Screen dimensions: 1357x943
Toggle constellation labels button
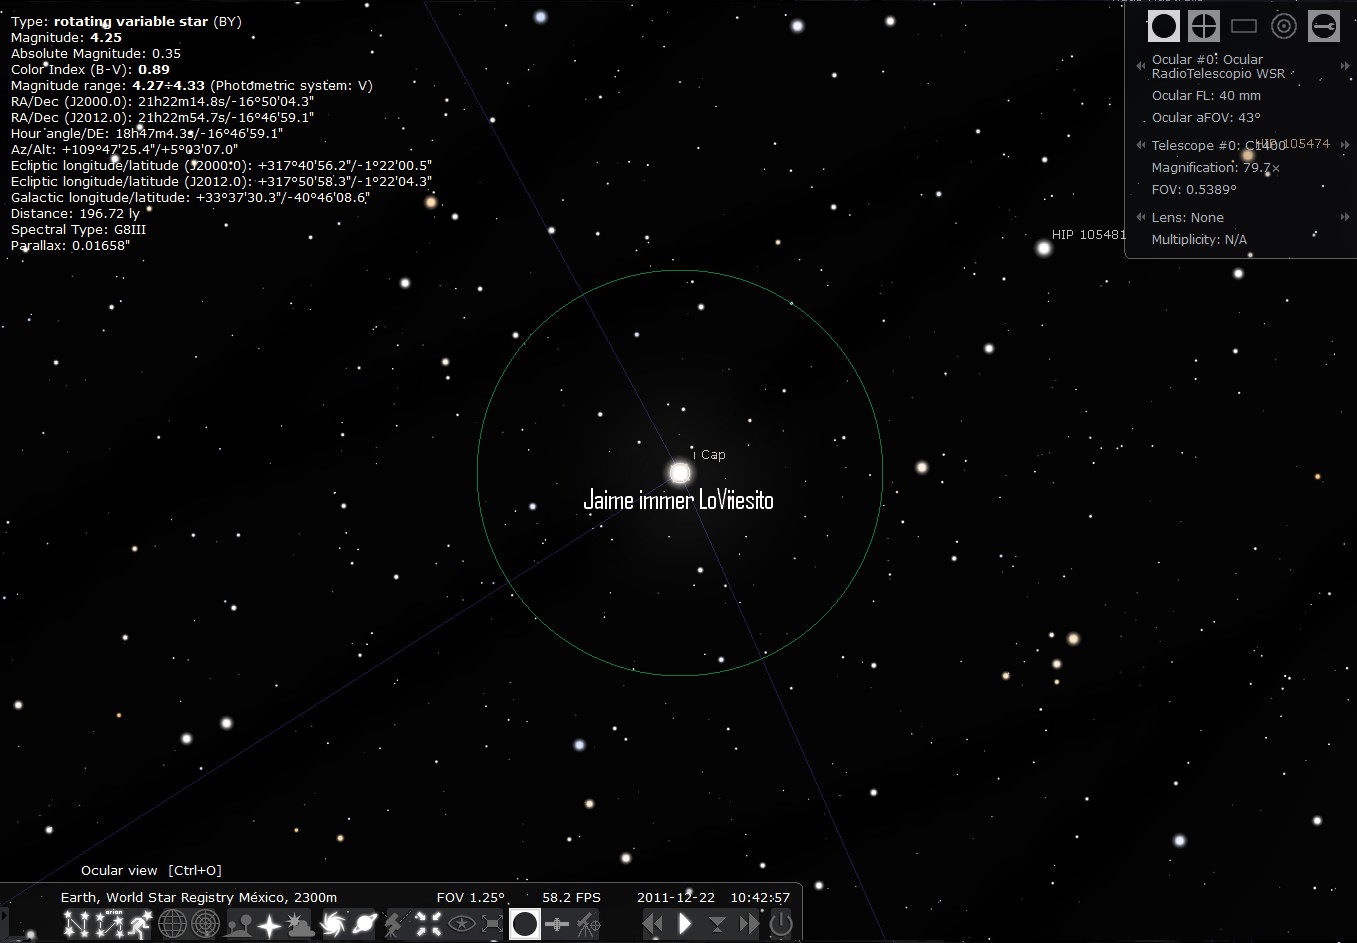click(x=109, y=925)
